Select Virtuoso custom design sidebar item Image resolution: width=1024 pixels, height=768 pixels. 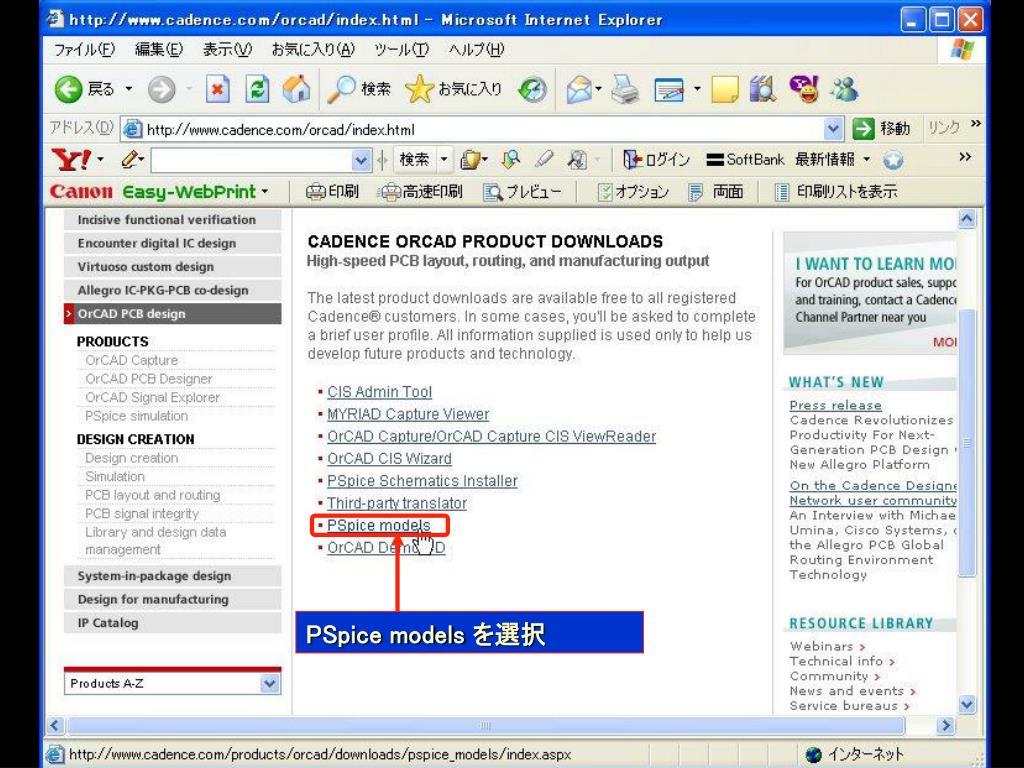[x=172, y=266]
